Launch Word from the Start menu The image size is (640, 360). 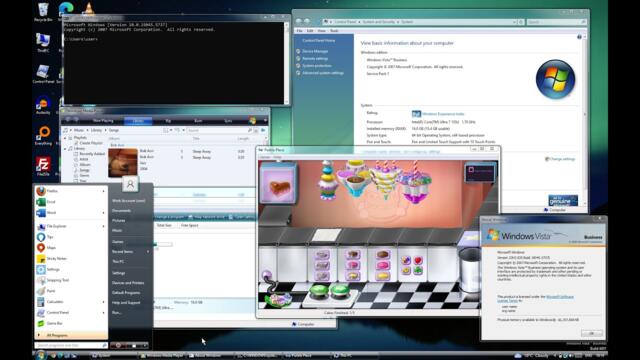pyautogui.click(x=70, y=213)
